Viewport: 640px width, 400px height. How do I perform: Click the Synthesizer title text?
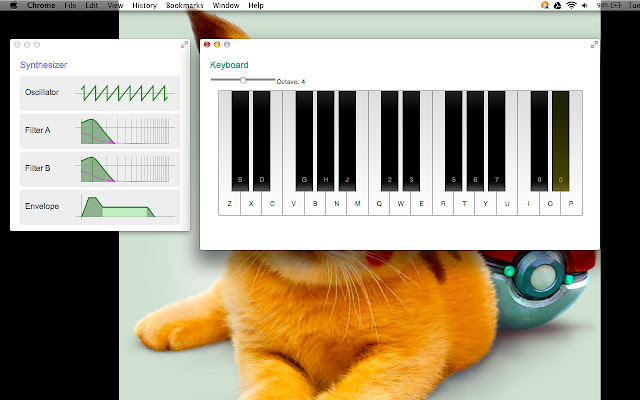pos(44,65)
